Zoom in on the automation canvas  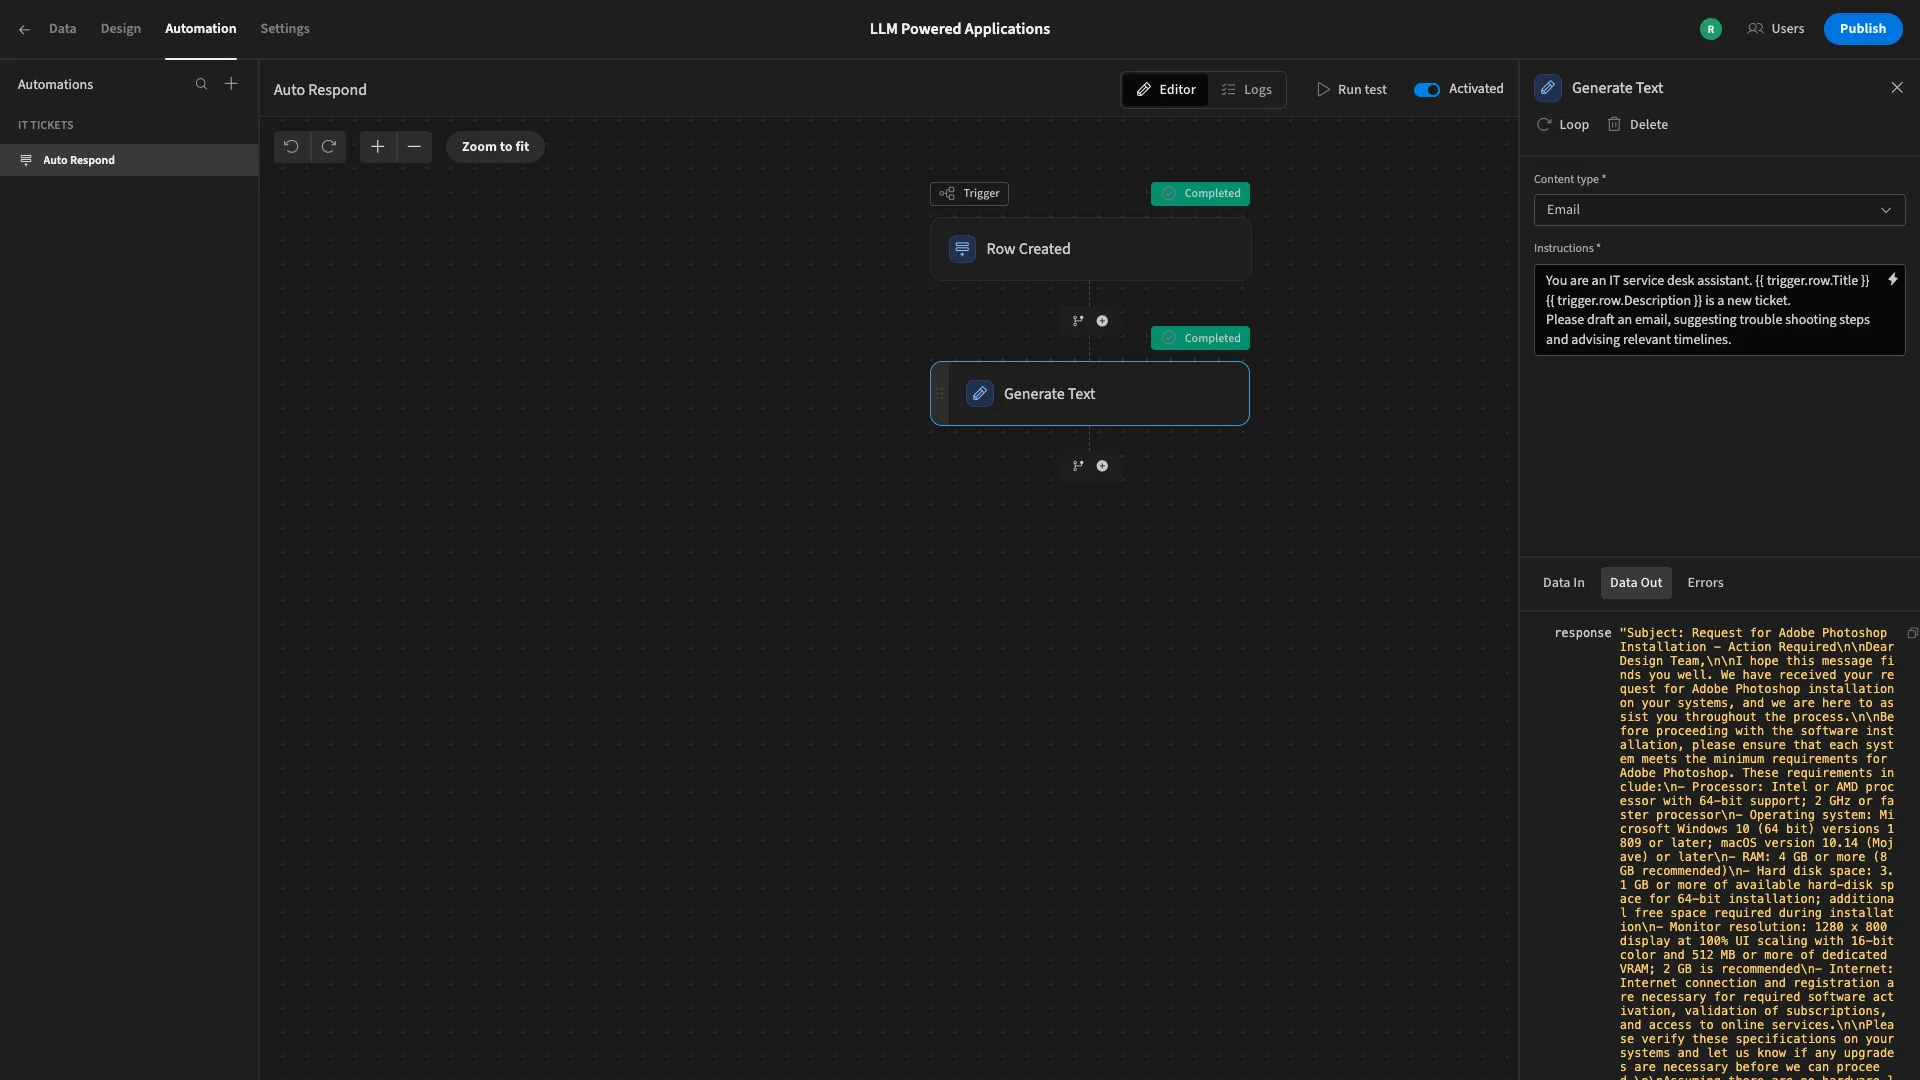tap(377, 146)
